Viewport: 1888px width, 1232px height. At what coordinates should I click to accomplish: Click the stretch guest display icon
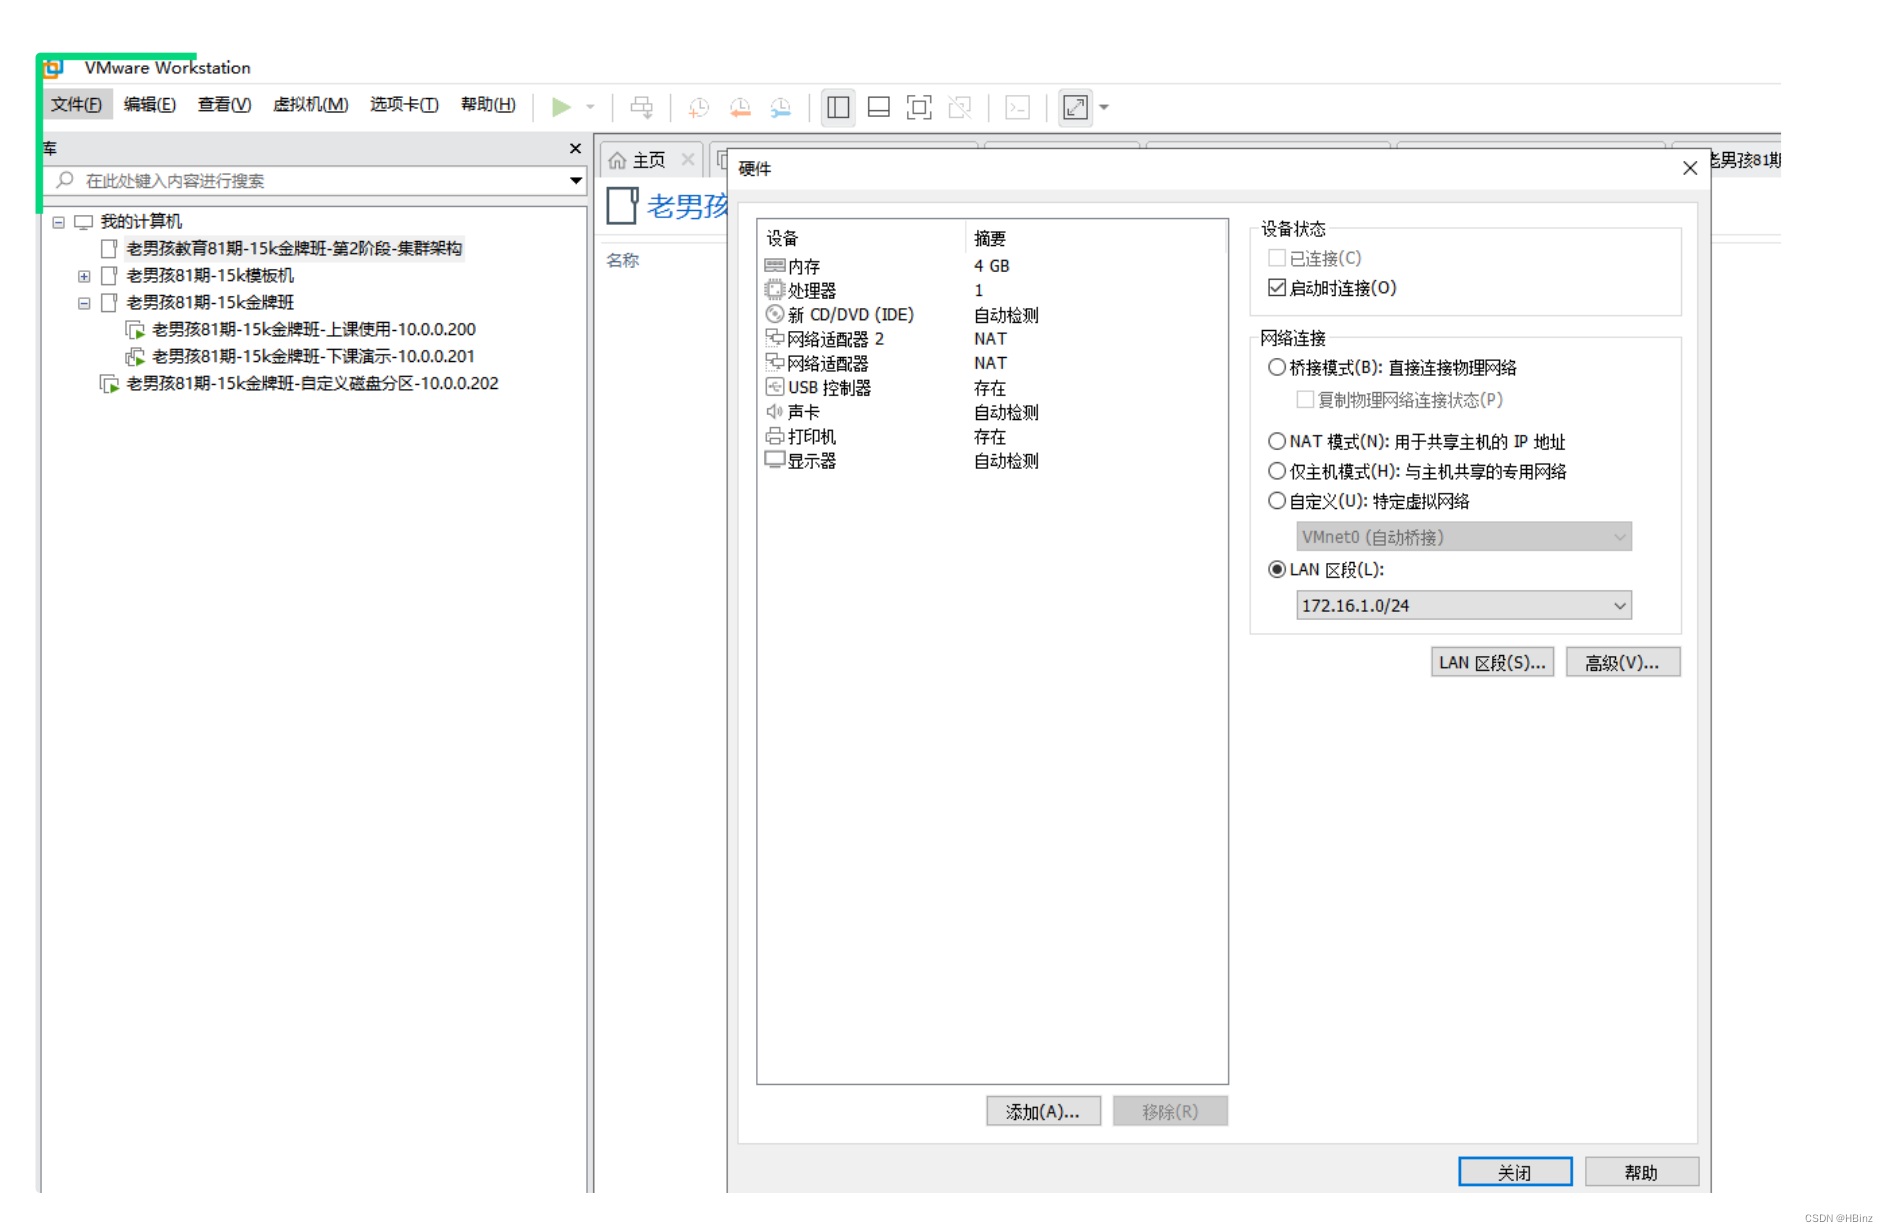point(1075,107)
